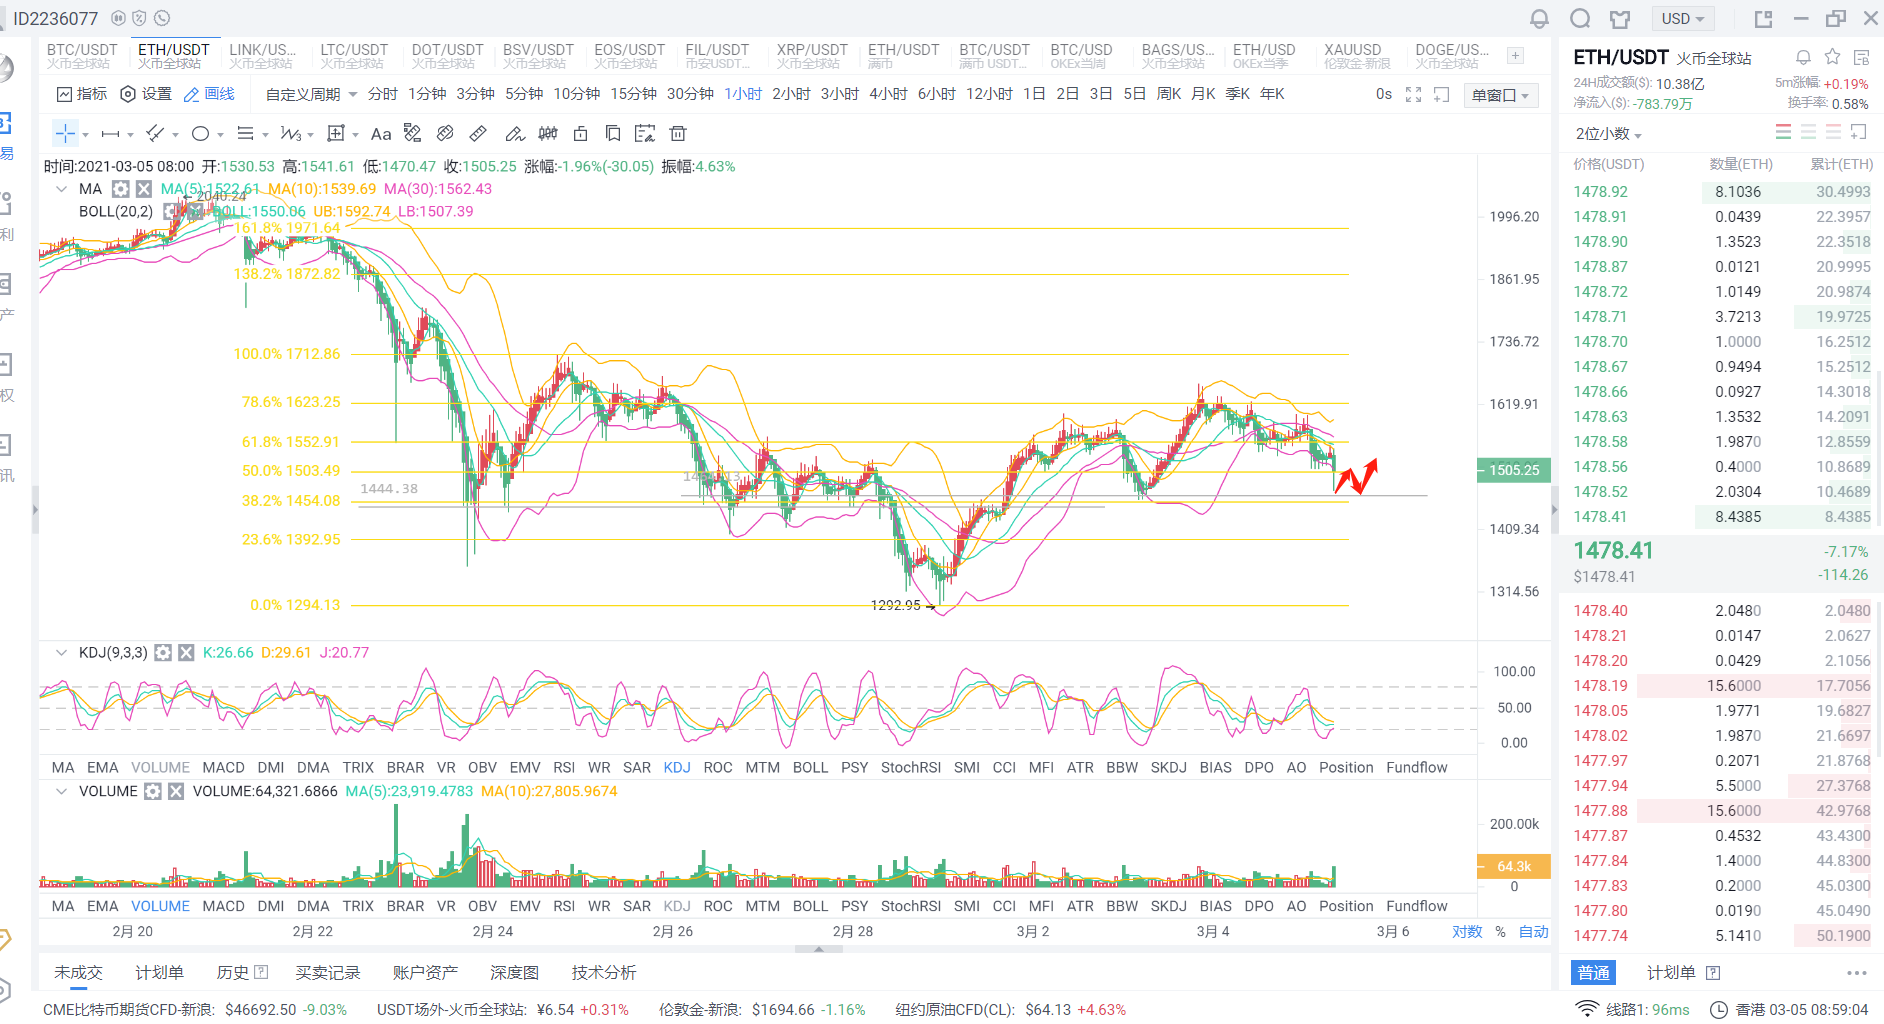Screen dimensions: 1884x1024
Task: Select the crosshair cursor drawing tool
Action: pyautogui.click(x=65, y=133)
